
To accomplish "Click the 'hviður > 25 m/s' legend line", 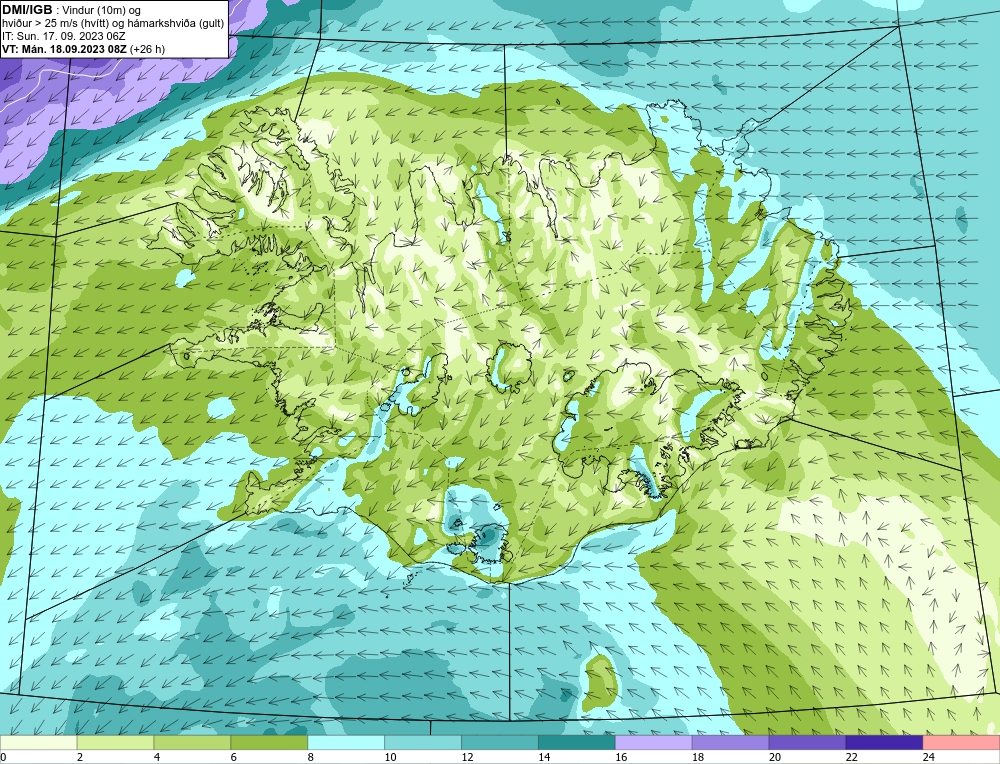I will point(113,23).
